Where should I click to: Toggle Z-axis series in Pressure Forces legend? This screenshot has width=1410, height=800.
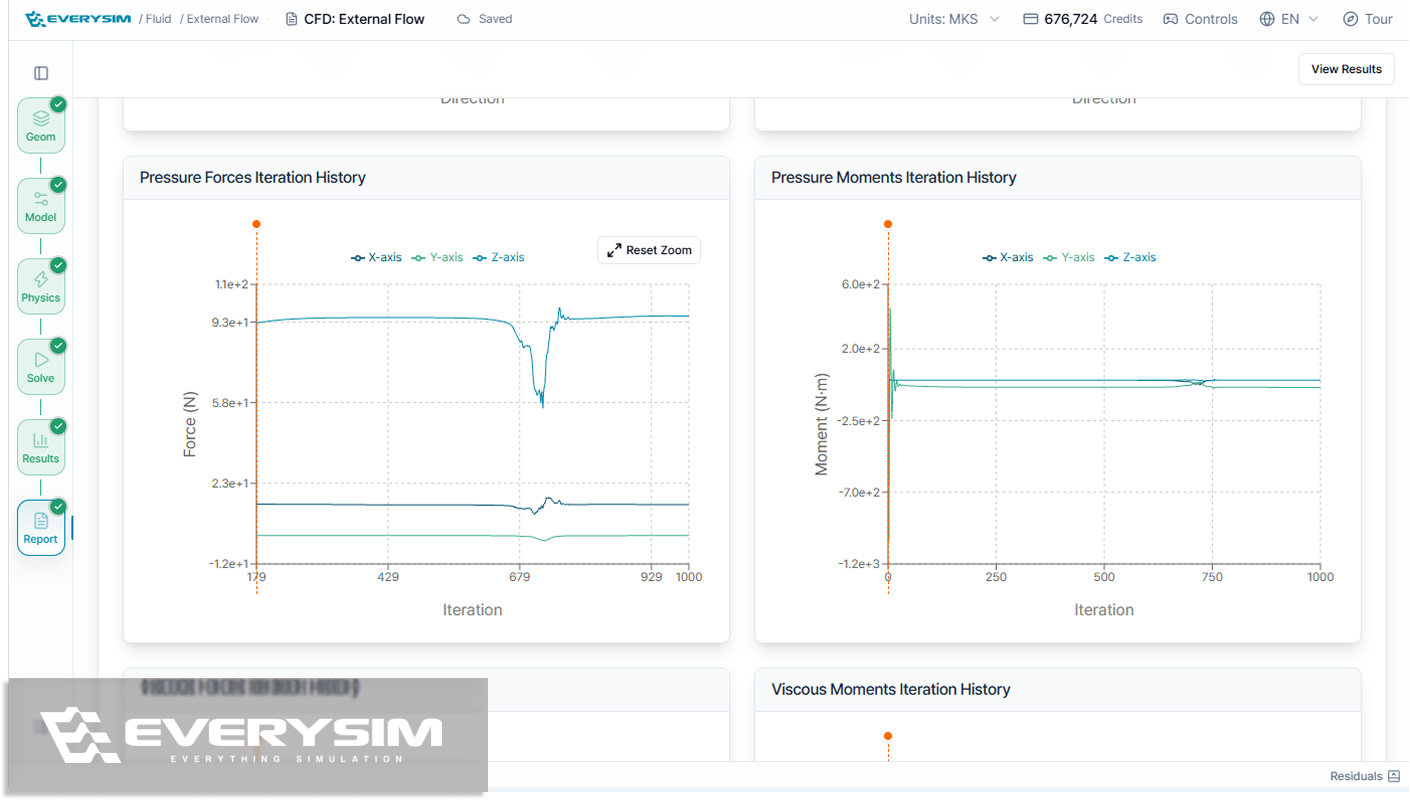[x=498, y=257]
